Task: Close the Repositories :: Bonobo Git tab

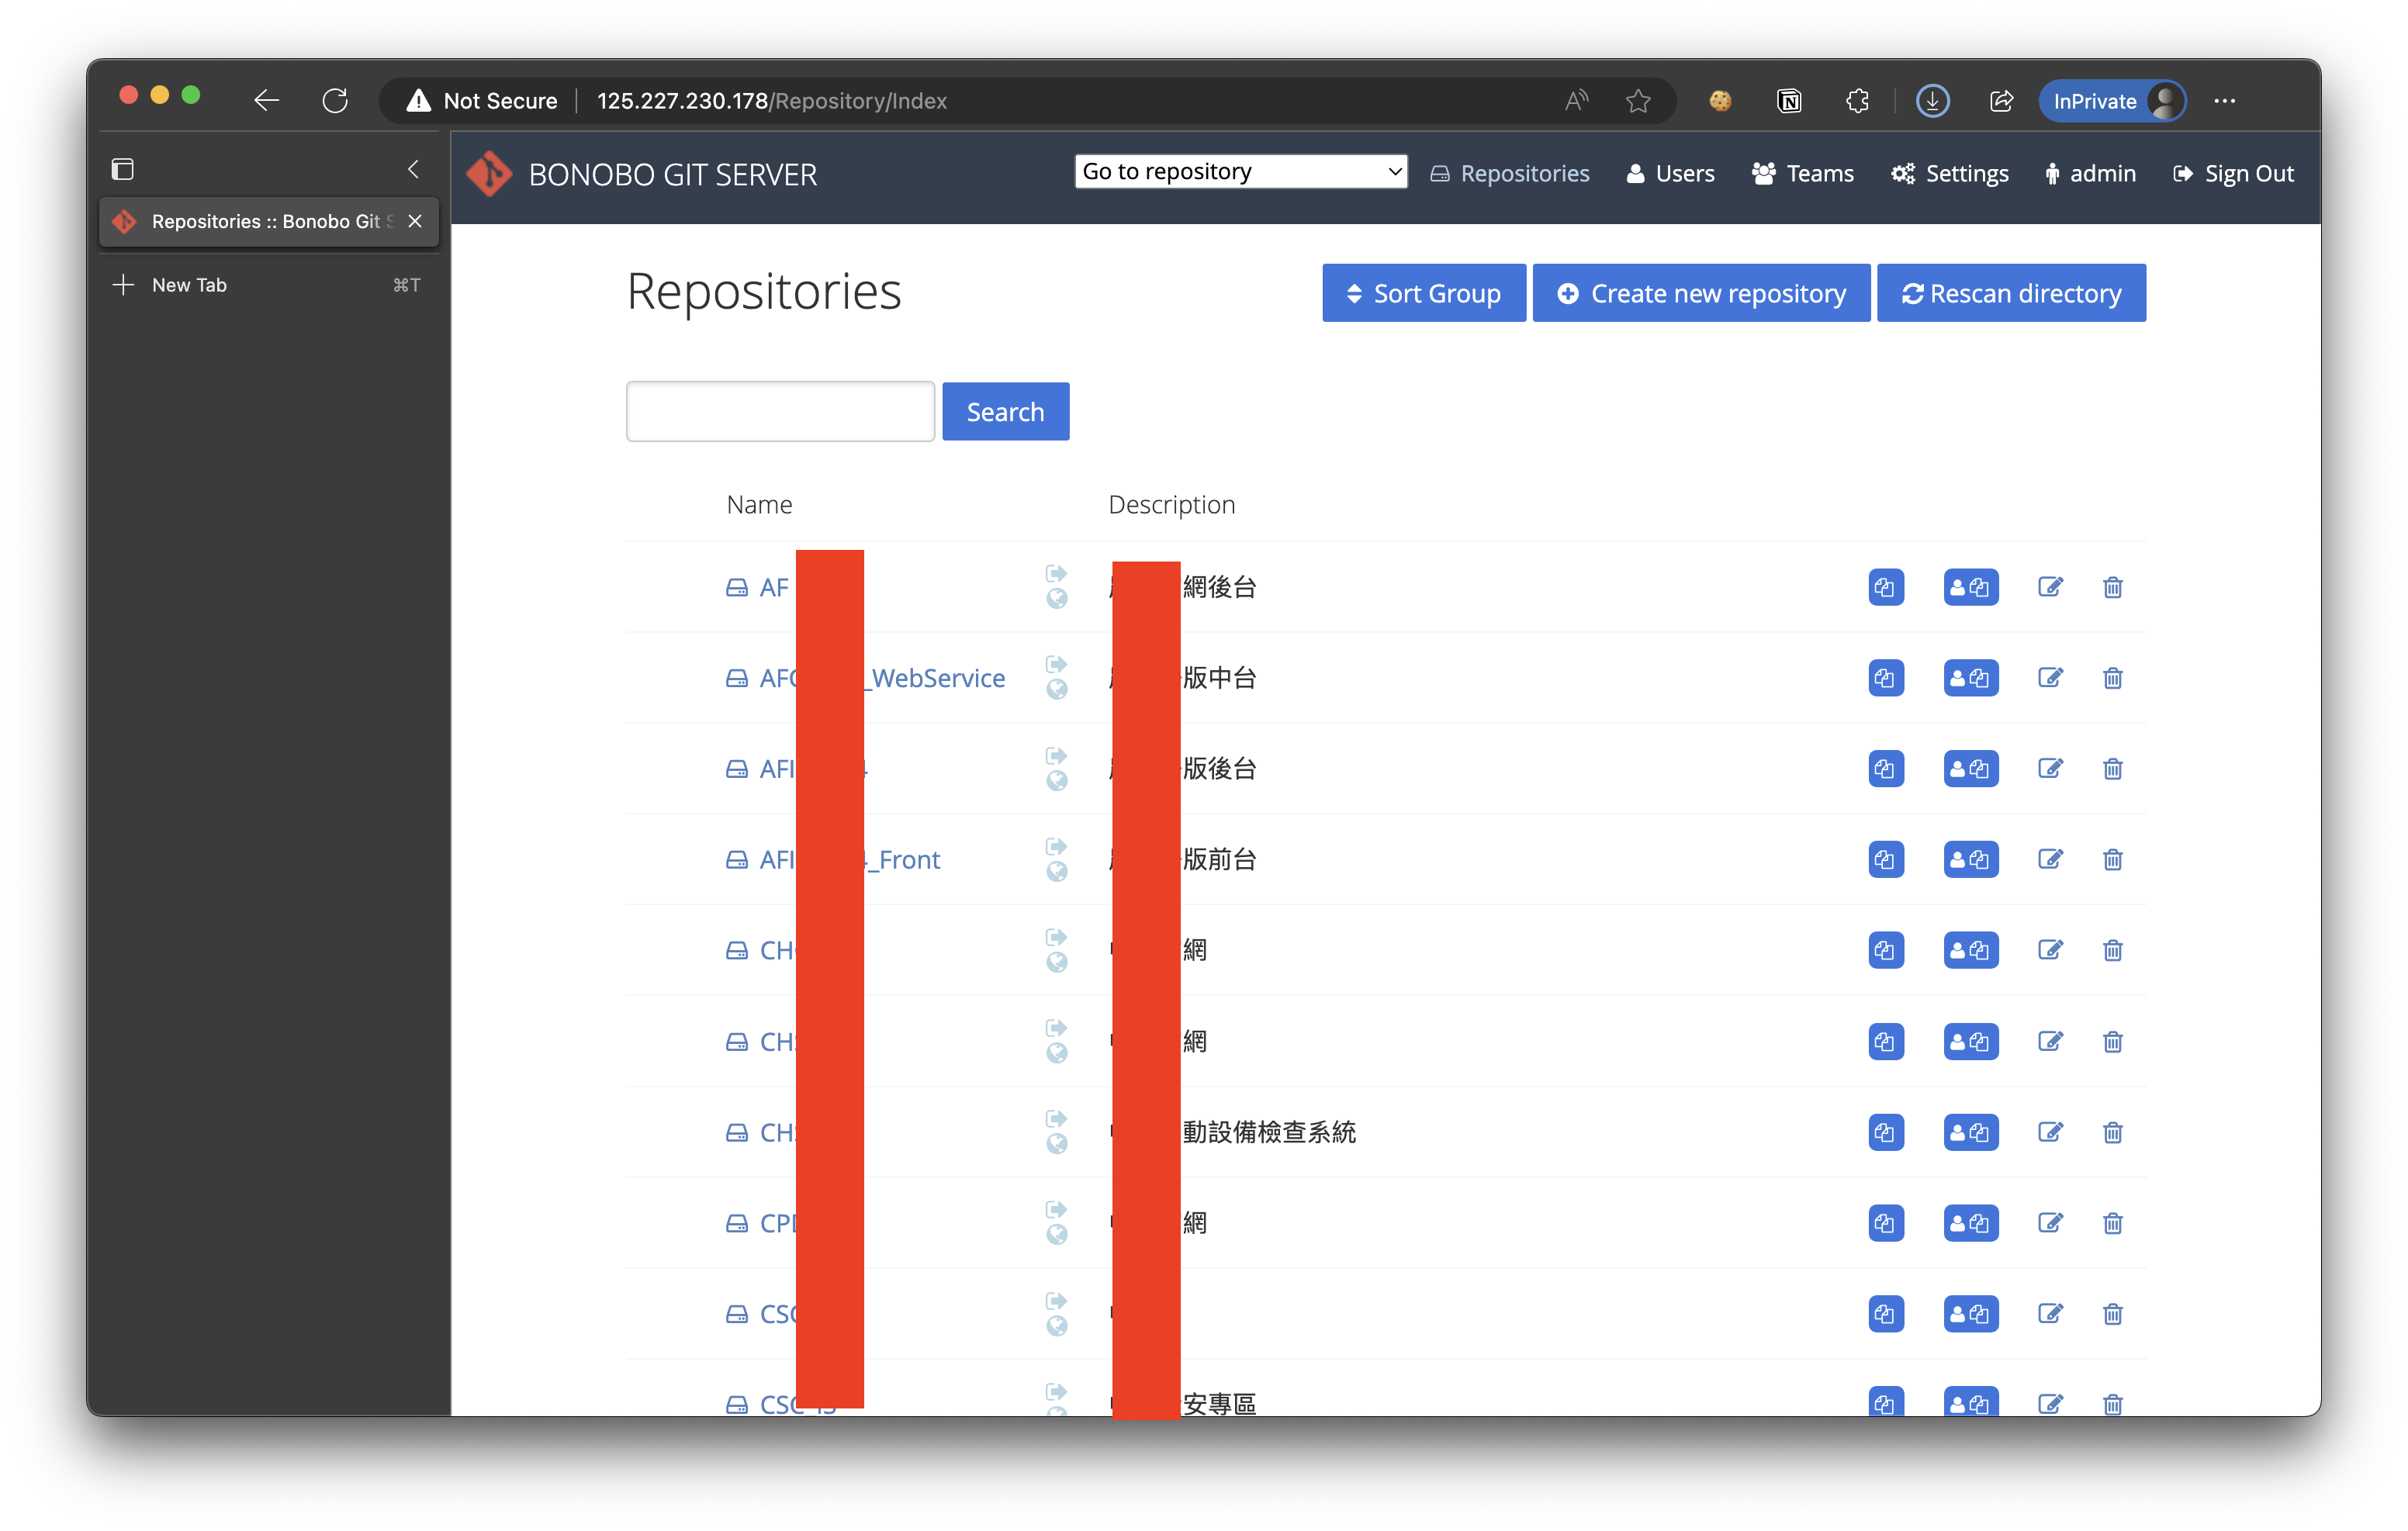Action: [x=415, y=221]
